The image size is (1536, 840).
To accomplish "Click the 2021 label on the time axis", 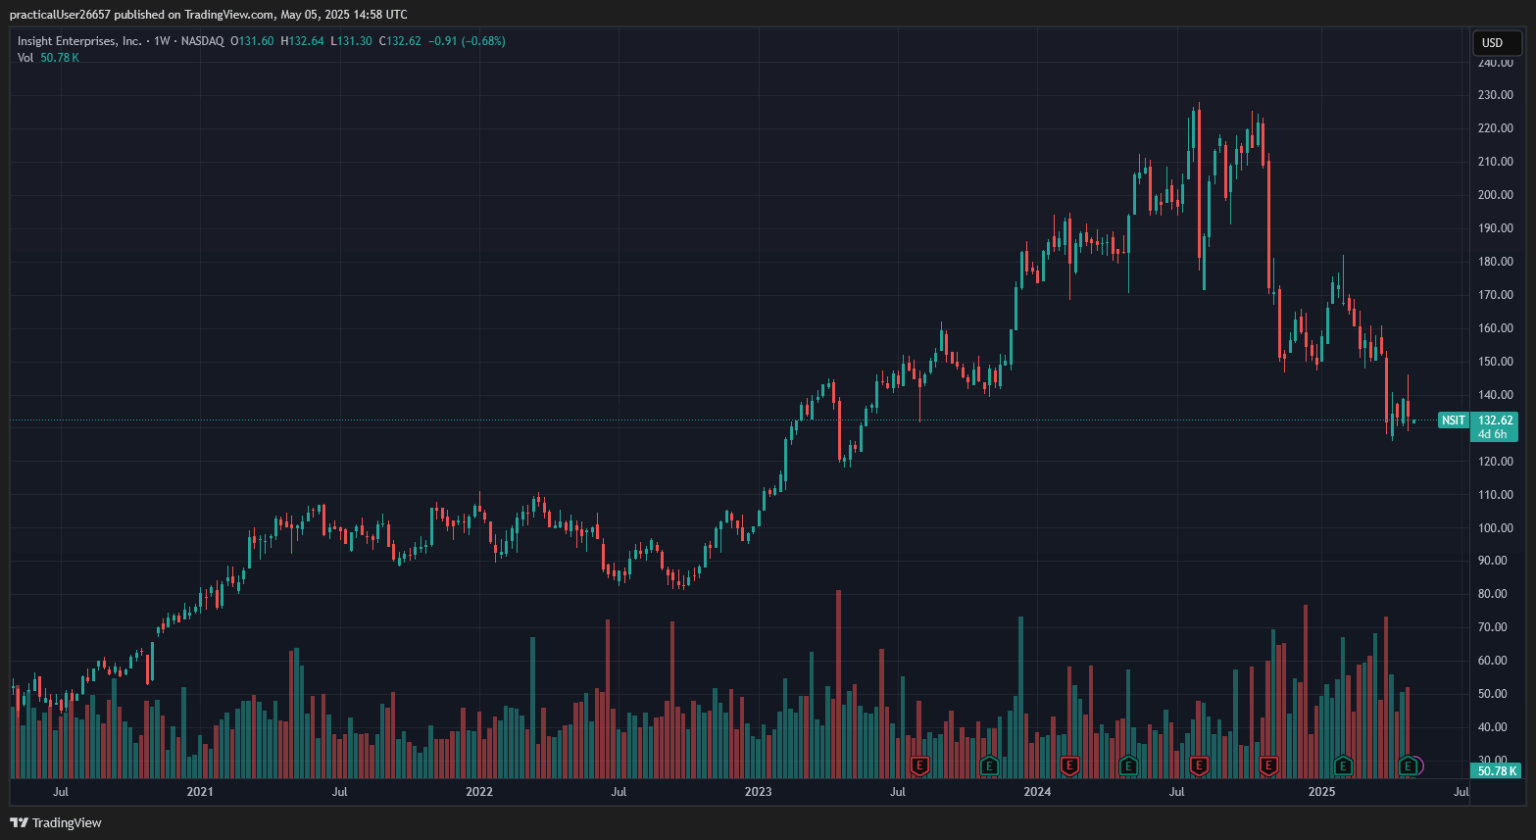I will click(x=200, y=792).
